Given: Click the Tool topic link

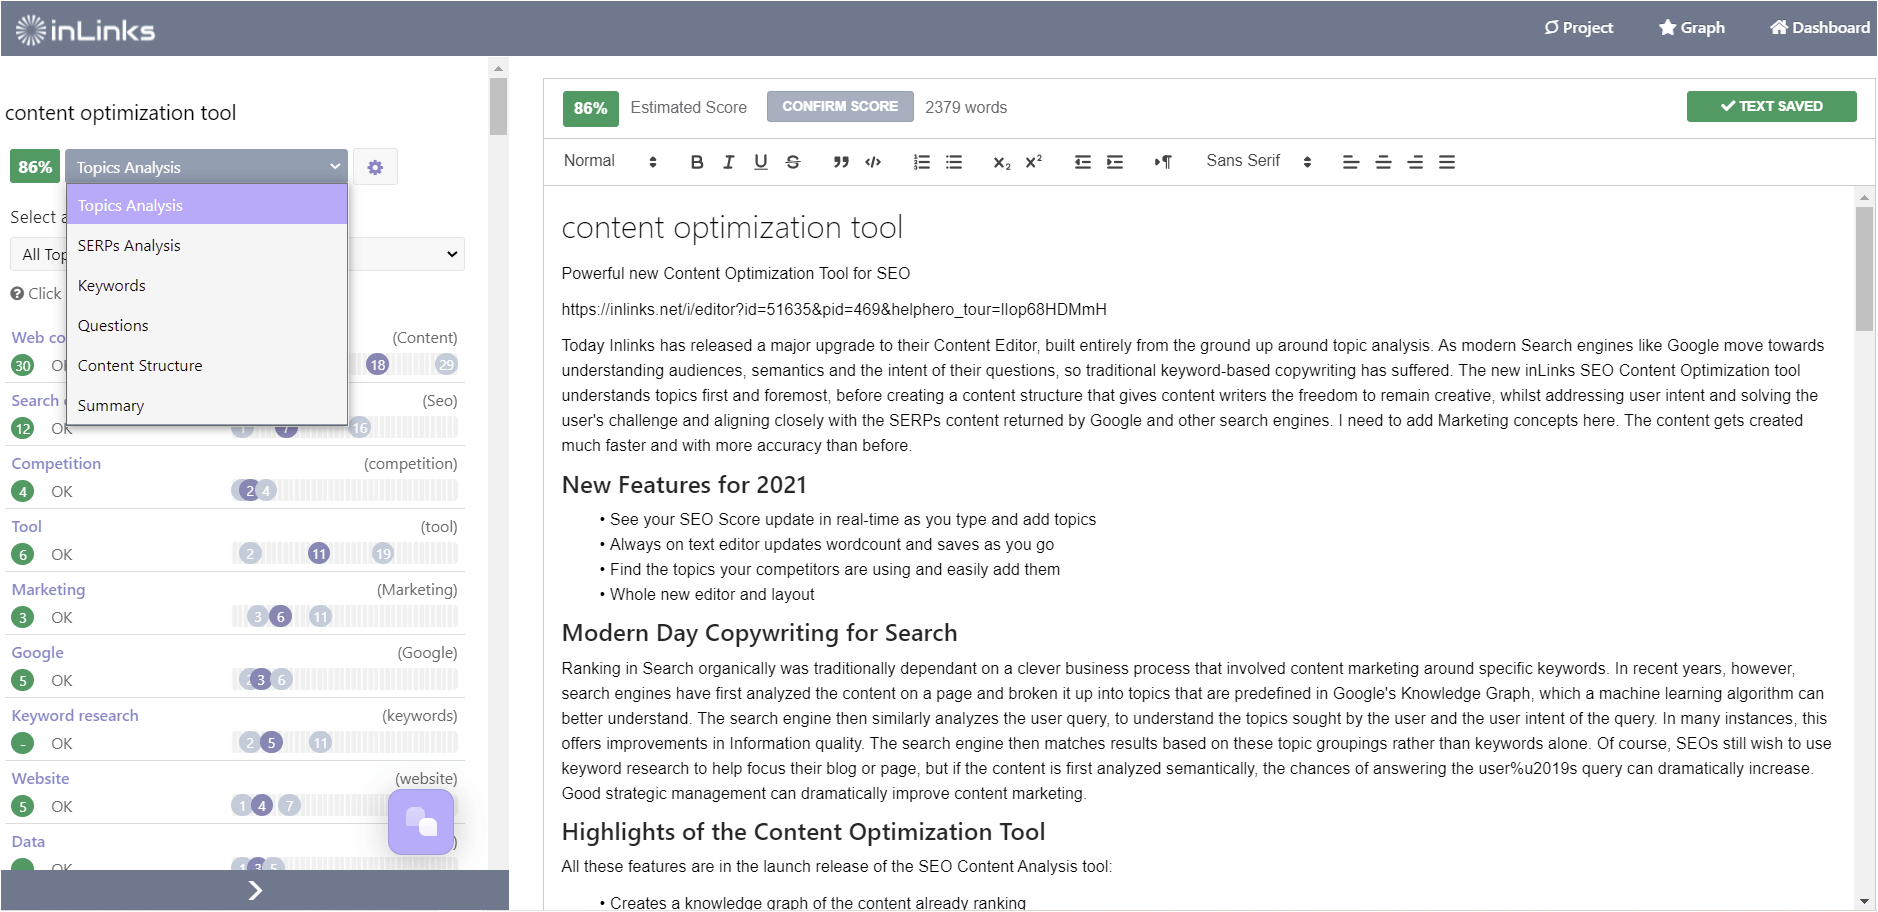Looking at the screenshot, I should pyautogui.click(x=27, y=526).
